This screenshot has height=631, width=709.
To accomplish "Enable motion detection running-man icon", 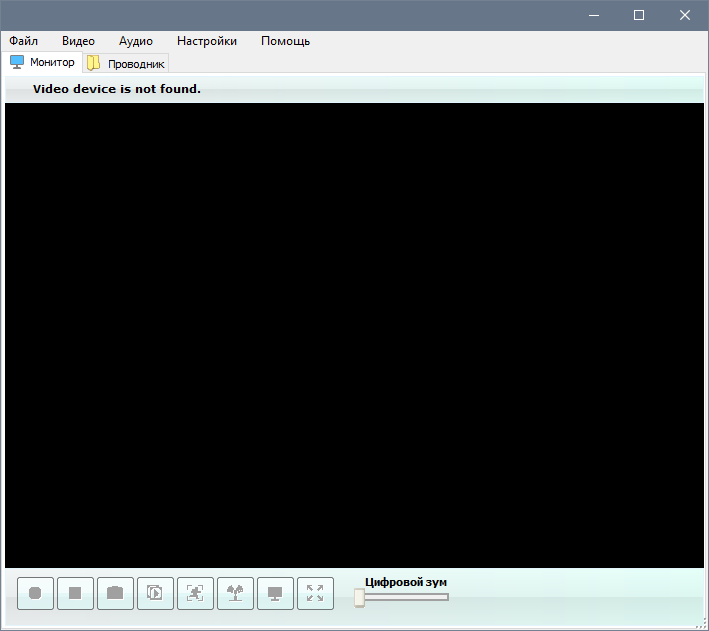I will [195, 593].
